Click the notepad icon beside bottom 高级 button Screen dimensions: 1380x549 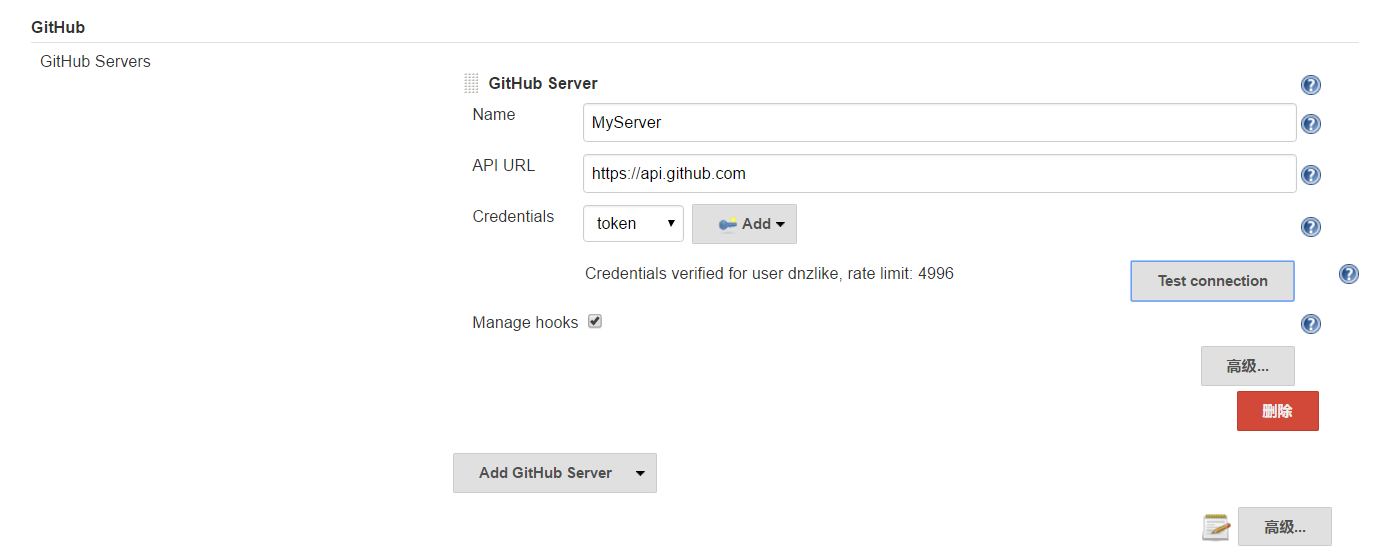[1216, 527]
